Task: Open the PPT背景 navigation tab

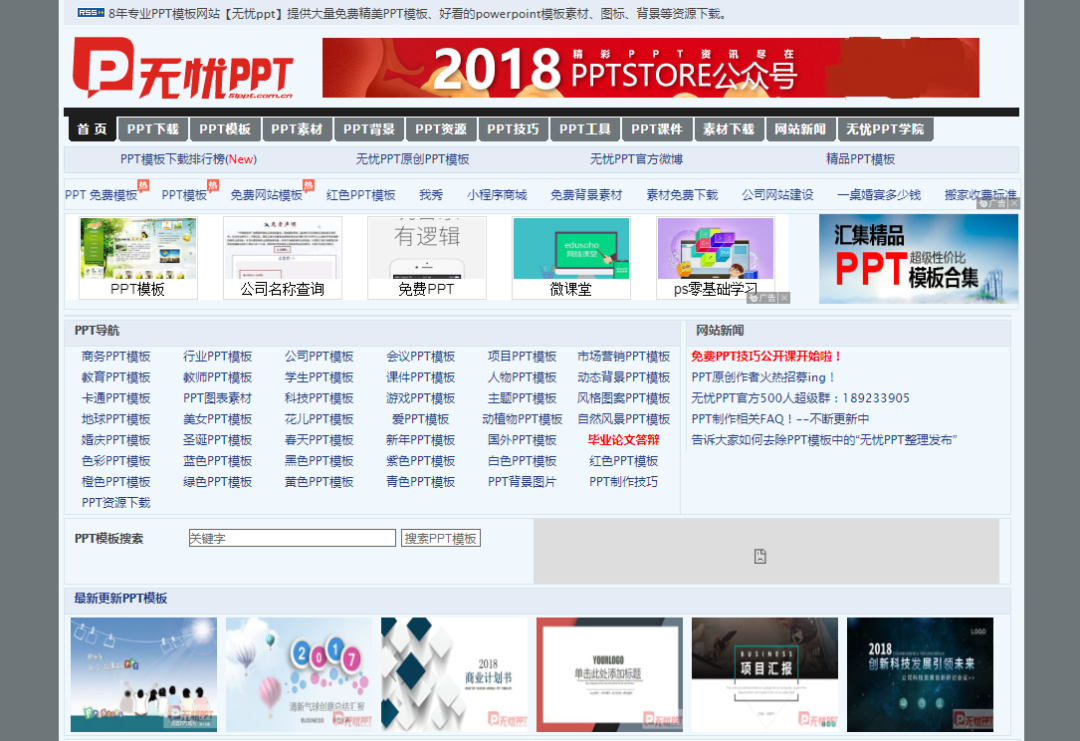Action: 368,129
